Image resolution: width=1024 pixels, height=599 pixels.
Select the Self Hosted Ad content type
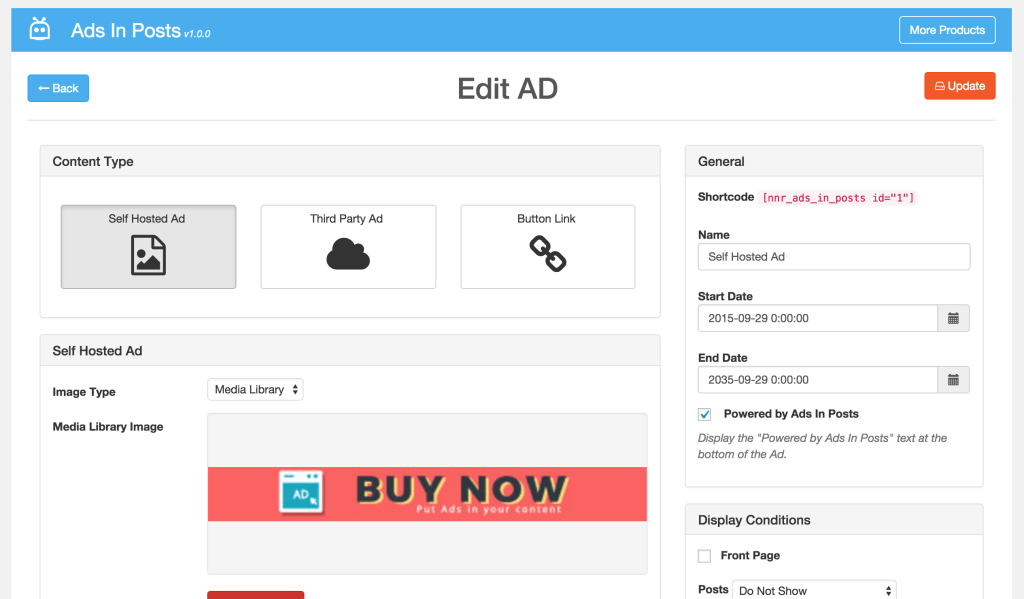(148, 246)
